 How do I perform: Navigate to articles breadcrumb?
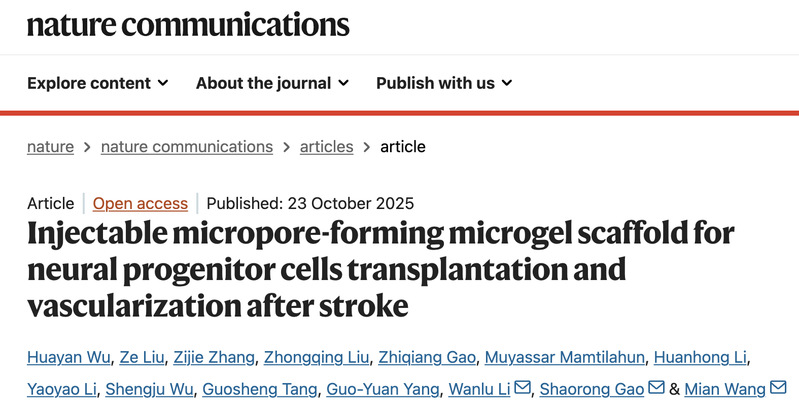pos(326,146)
